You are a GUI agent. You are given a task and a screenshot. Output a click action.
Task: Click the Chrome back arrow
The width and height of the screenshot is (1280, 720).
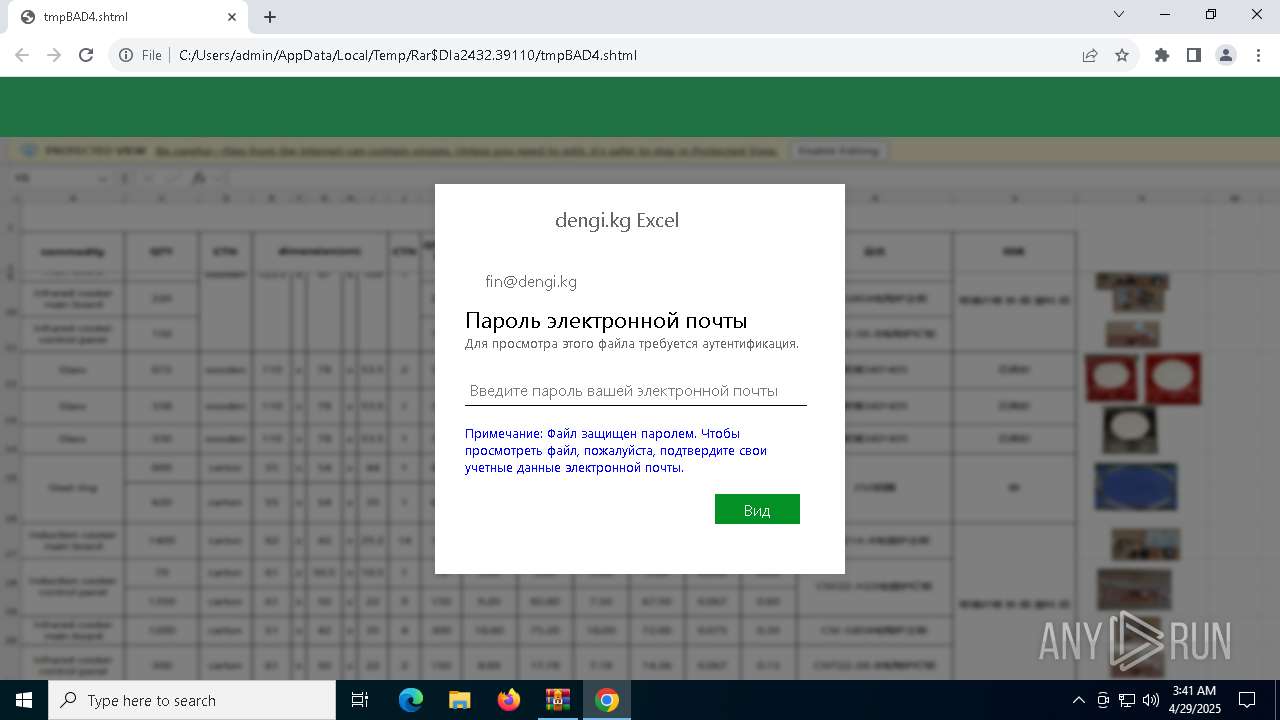22,55
